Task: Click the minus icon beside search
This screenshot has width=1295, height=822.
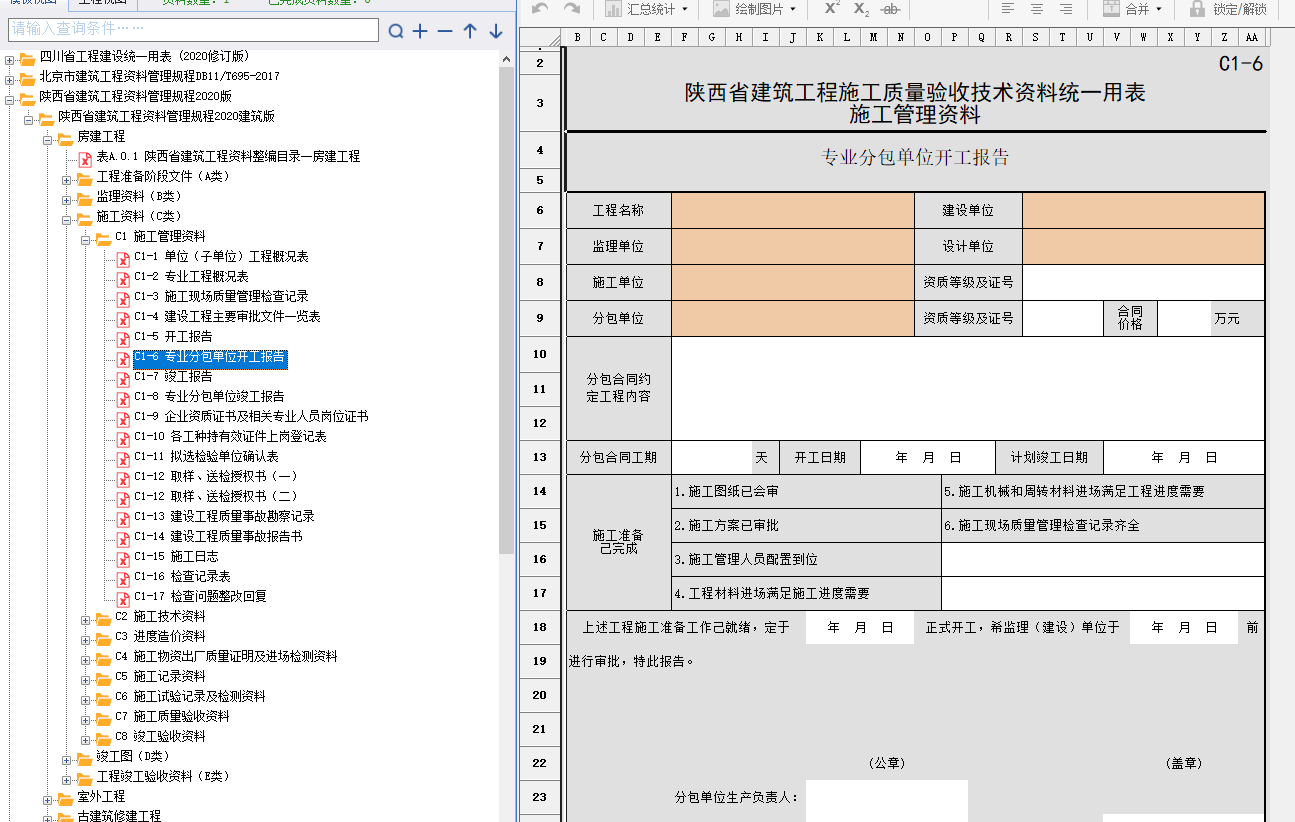Action: click(x=445, y=31)
